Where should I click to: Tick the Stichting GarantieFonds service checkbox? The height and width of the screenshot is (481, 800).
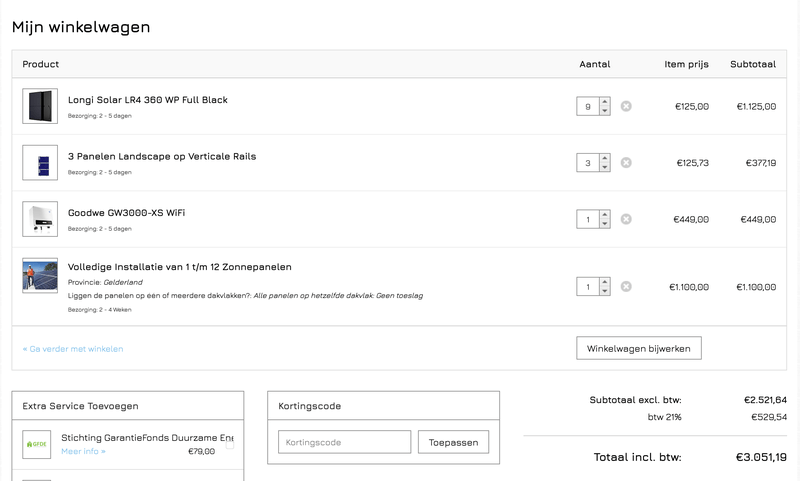[230, 443]
